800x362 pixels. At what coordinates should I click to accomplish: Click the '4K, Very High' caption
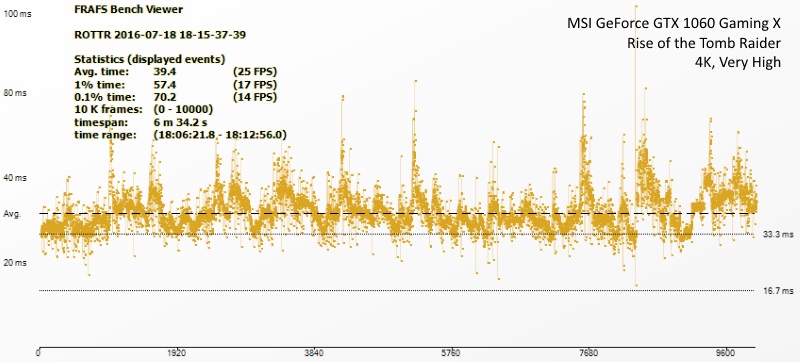[738, 63]
